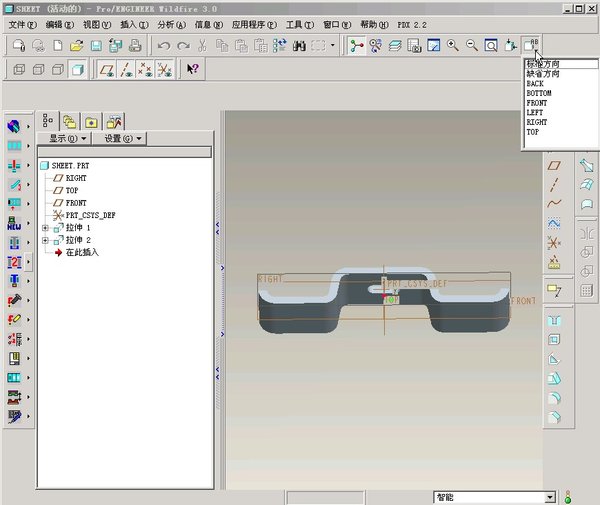Toggle coordinate systems display icon
600x505 pixels.
[x=165, y=69]
